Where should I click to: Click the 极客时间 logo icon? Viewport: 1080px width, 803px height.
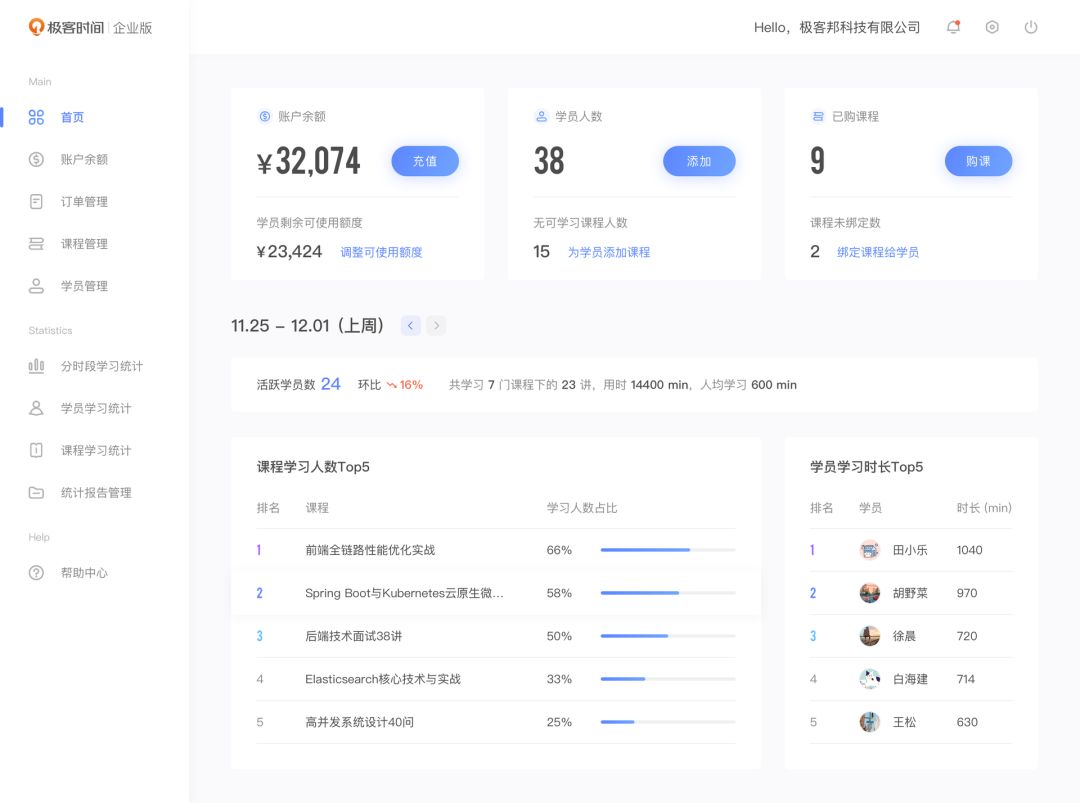click(x=36, y=27)
